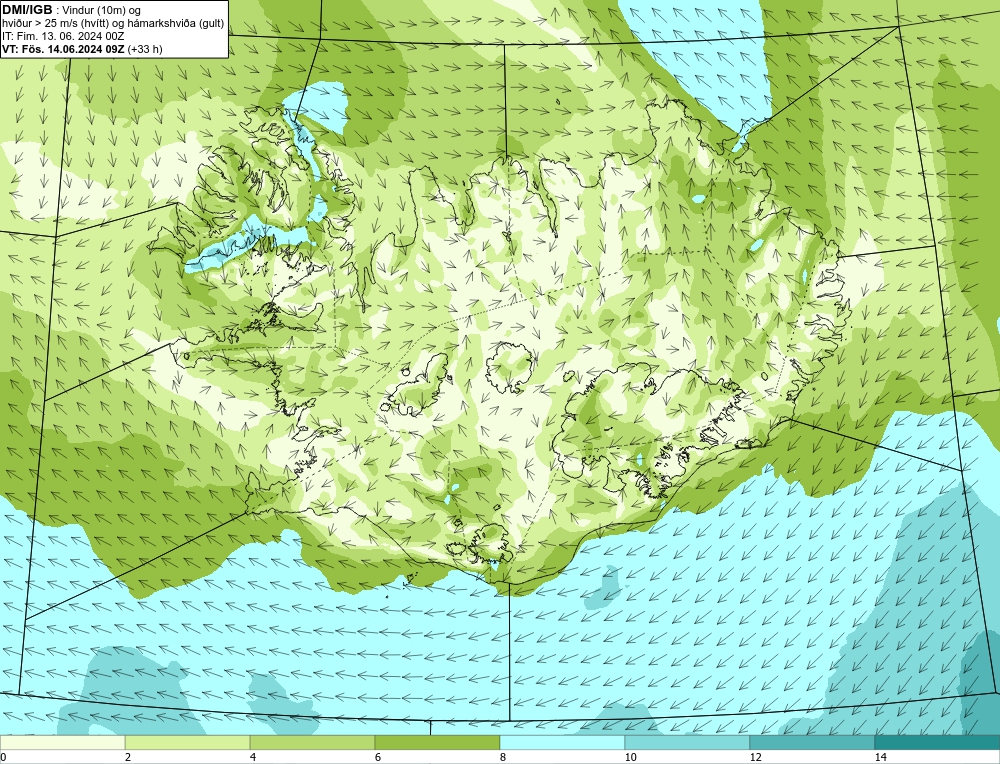Click the 'IT: Fim. 13. 06. 2024 00Z' line

tap(63, 36)
